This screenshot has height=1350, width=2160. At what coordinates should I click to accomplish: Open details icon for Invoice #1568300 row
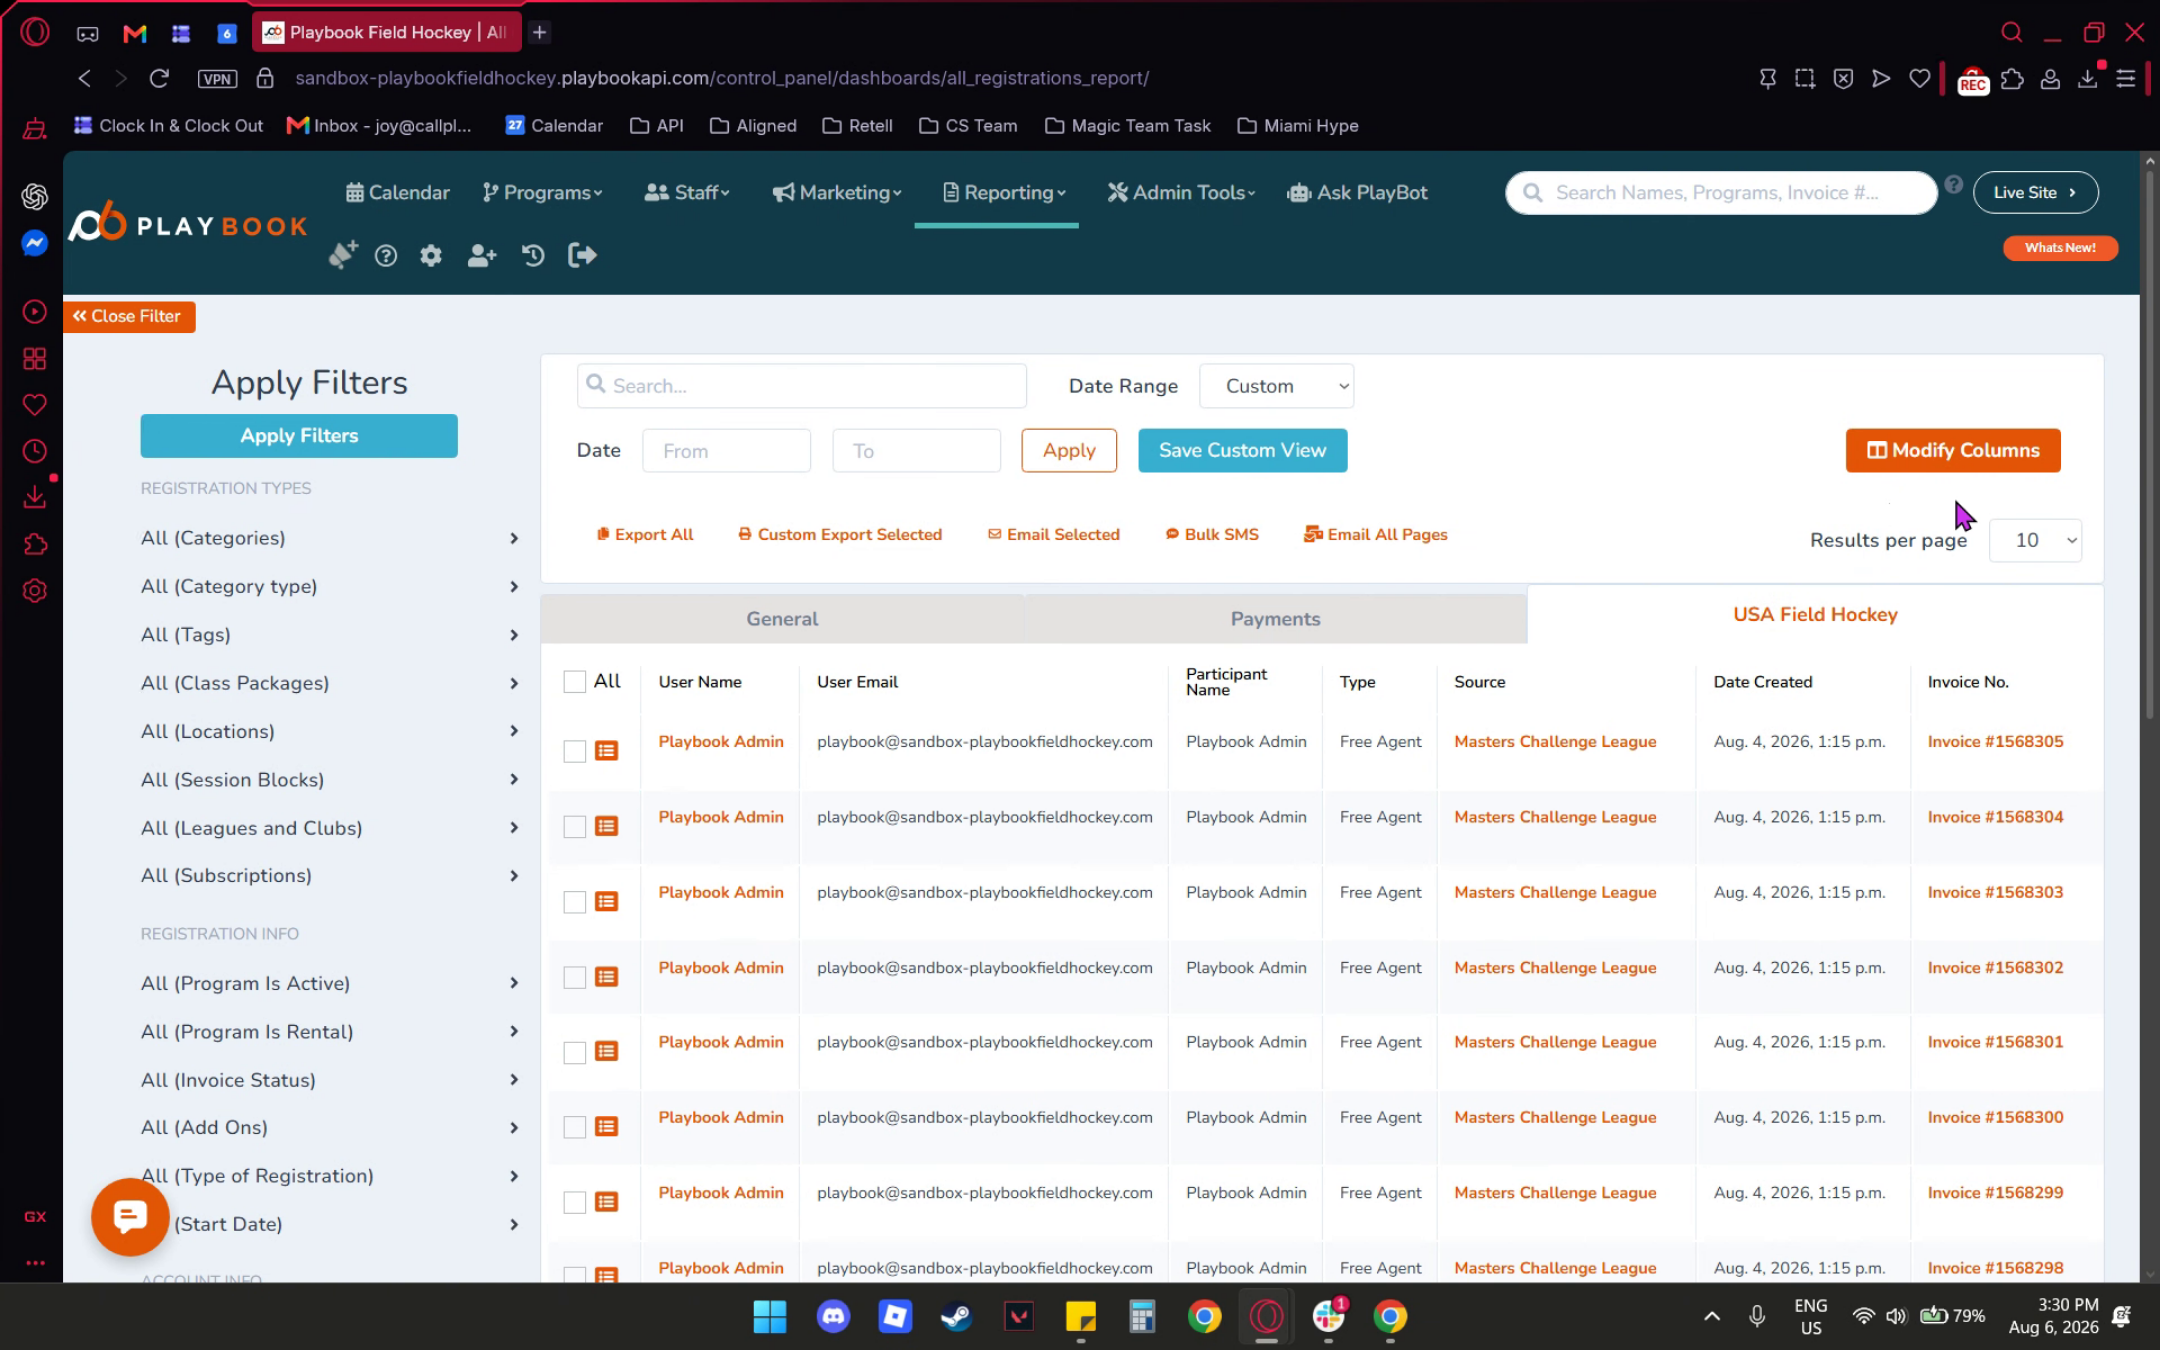point(606,1127)
